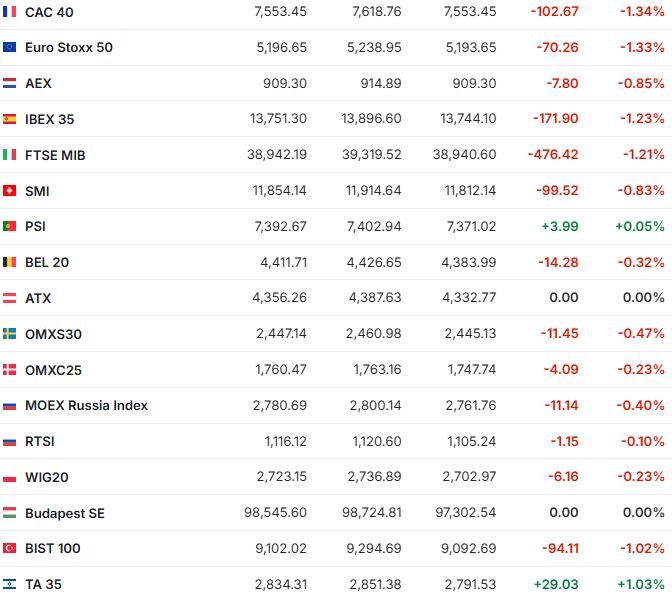
Task: Click the Sweden flag icon beside OMXS30
Action: click(9, 334)
